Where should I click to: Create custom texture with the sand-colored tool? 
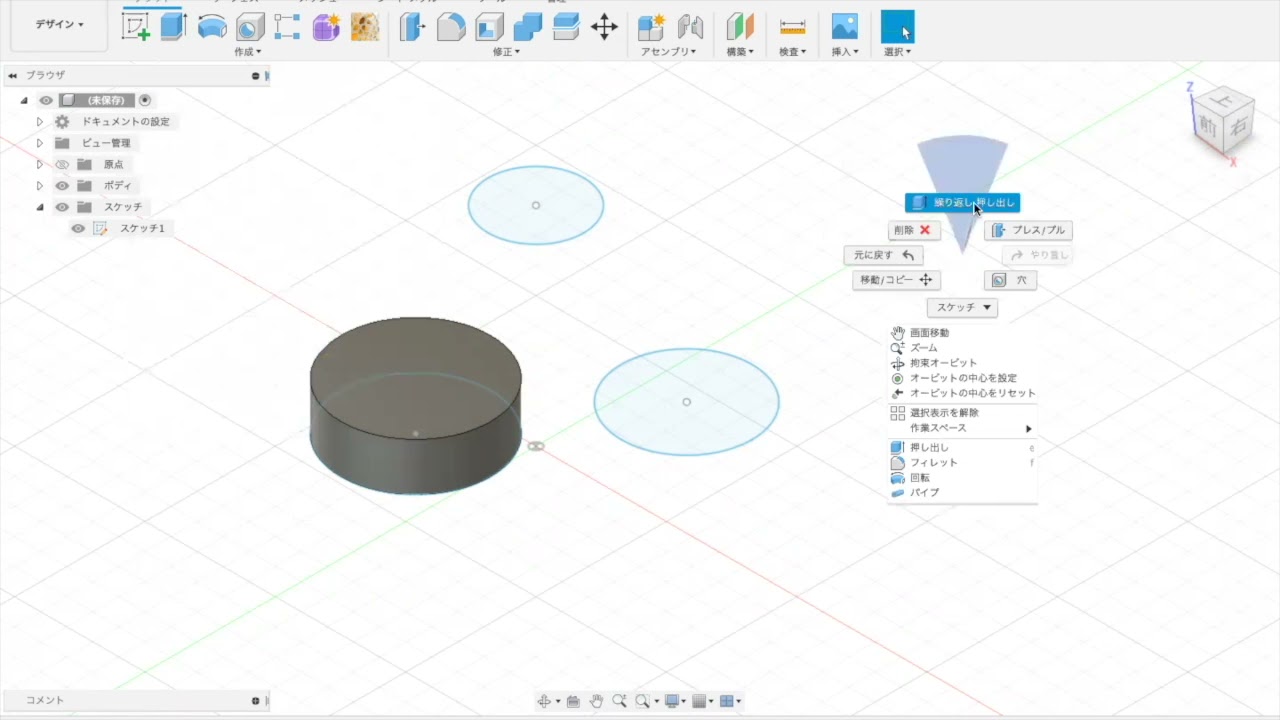(365, 27)
